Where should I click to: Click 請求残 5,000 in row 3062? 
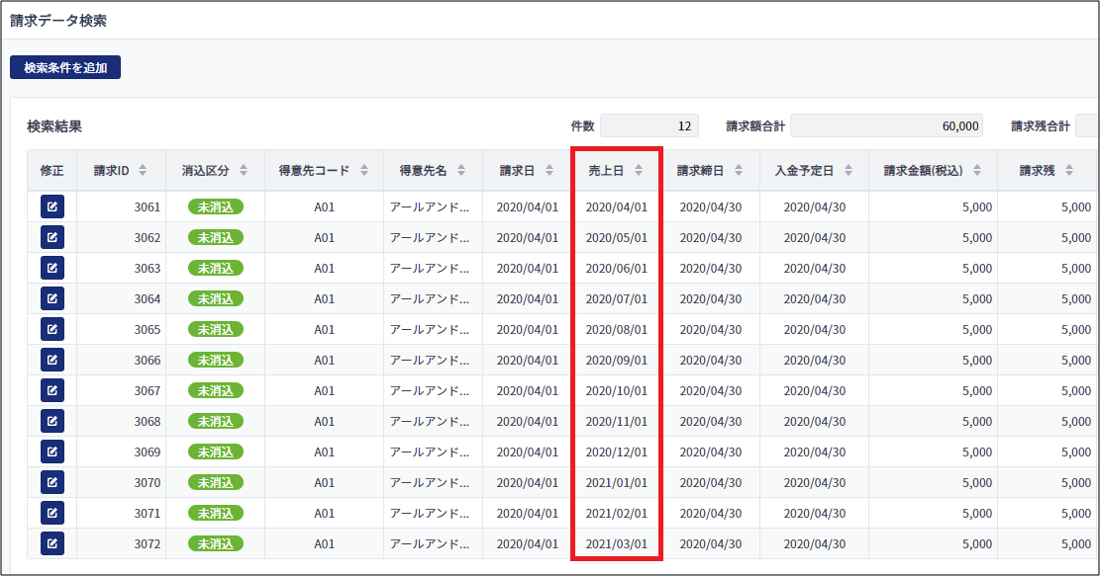1075,238
